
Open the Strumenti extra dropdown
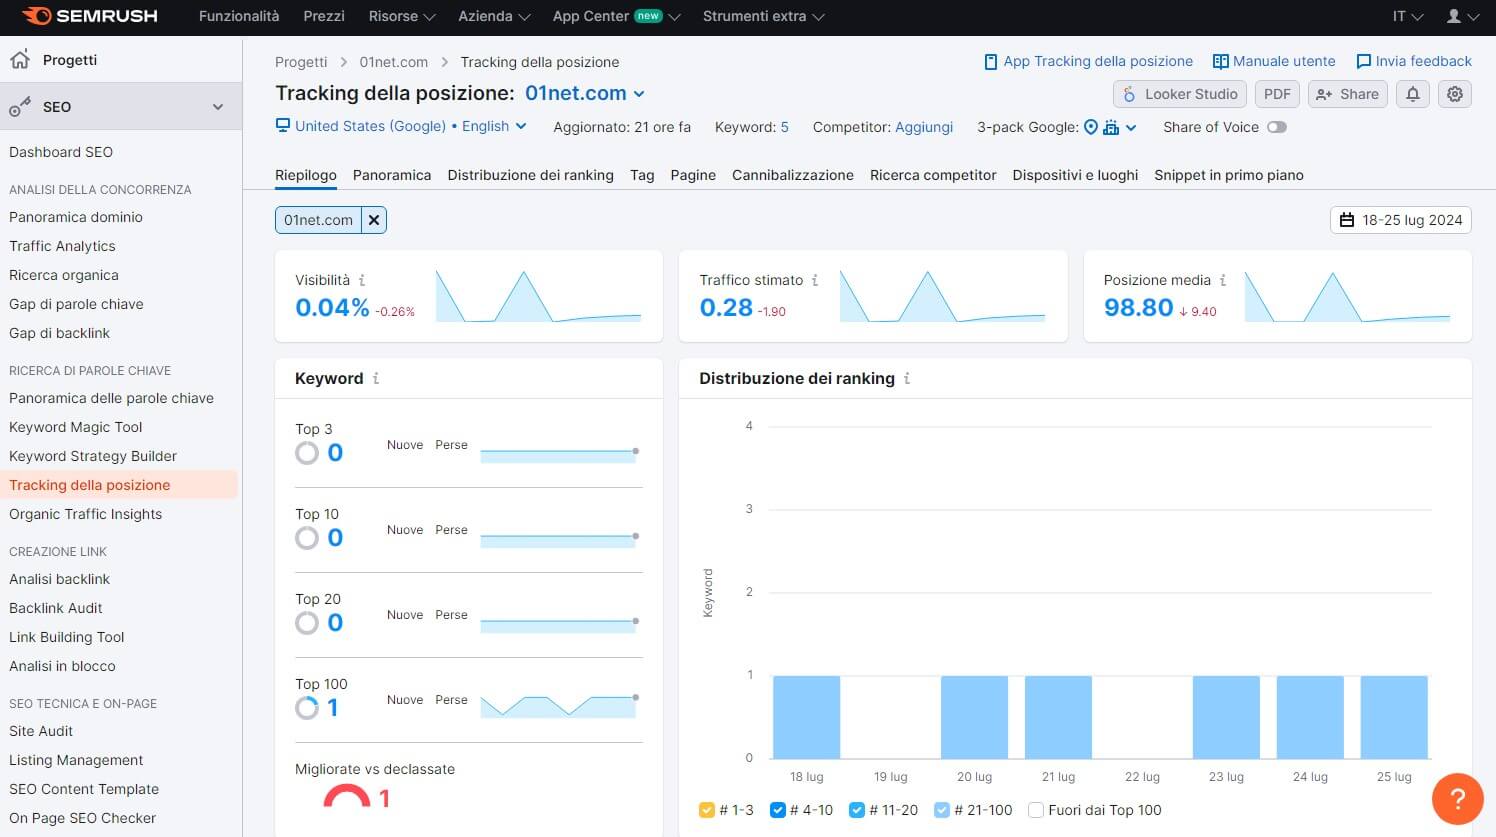click(764, 16)
